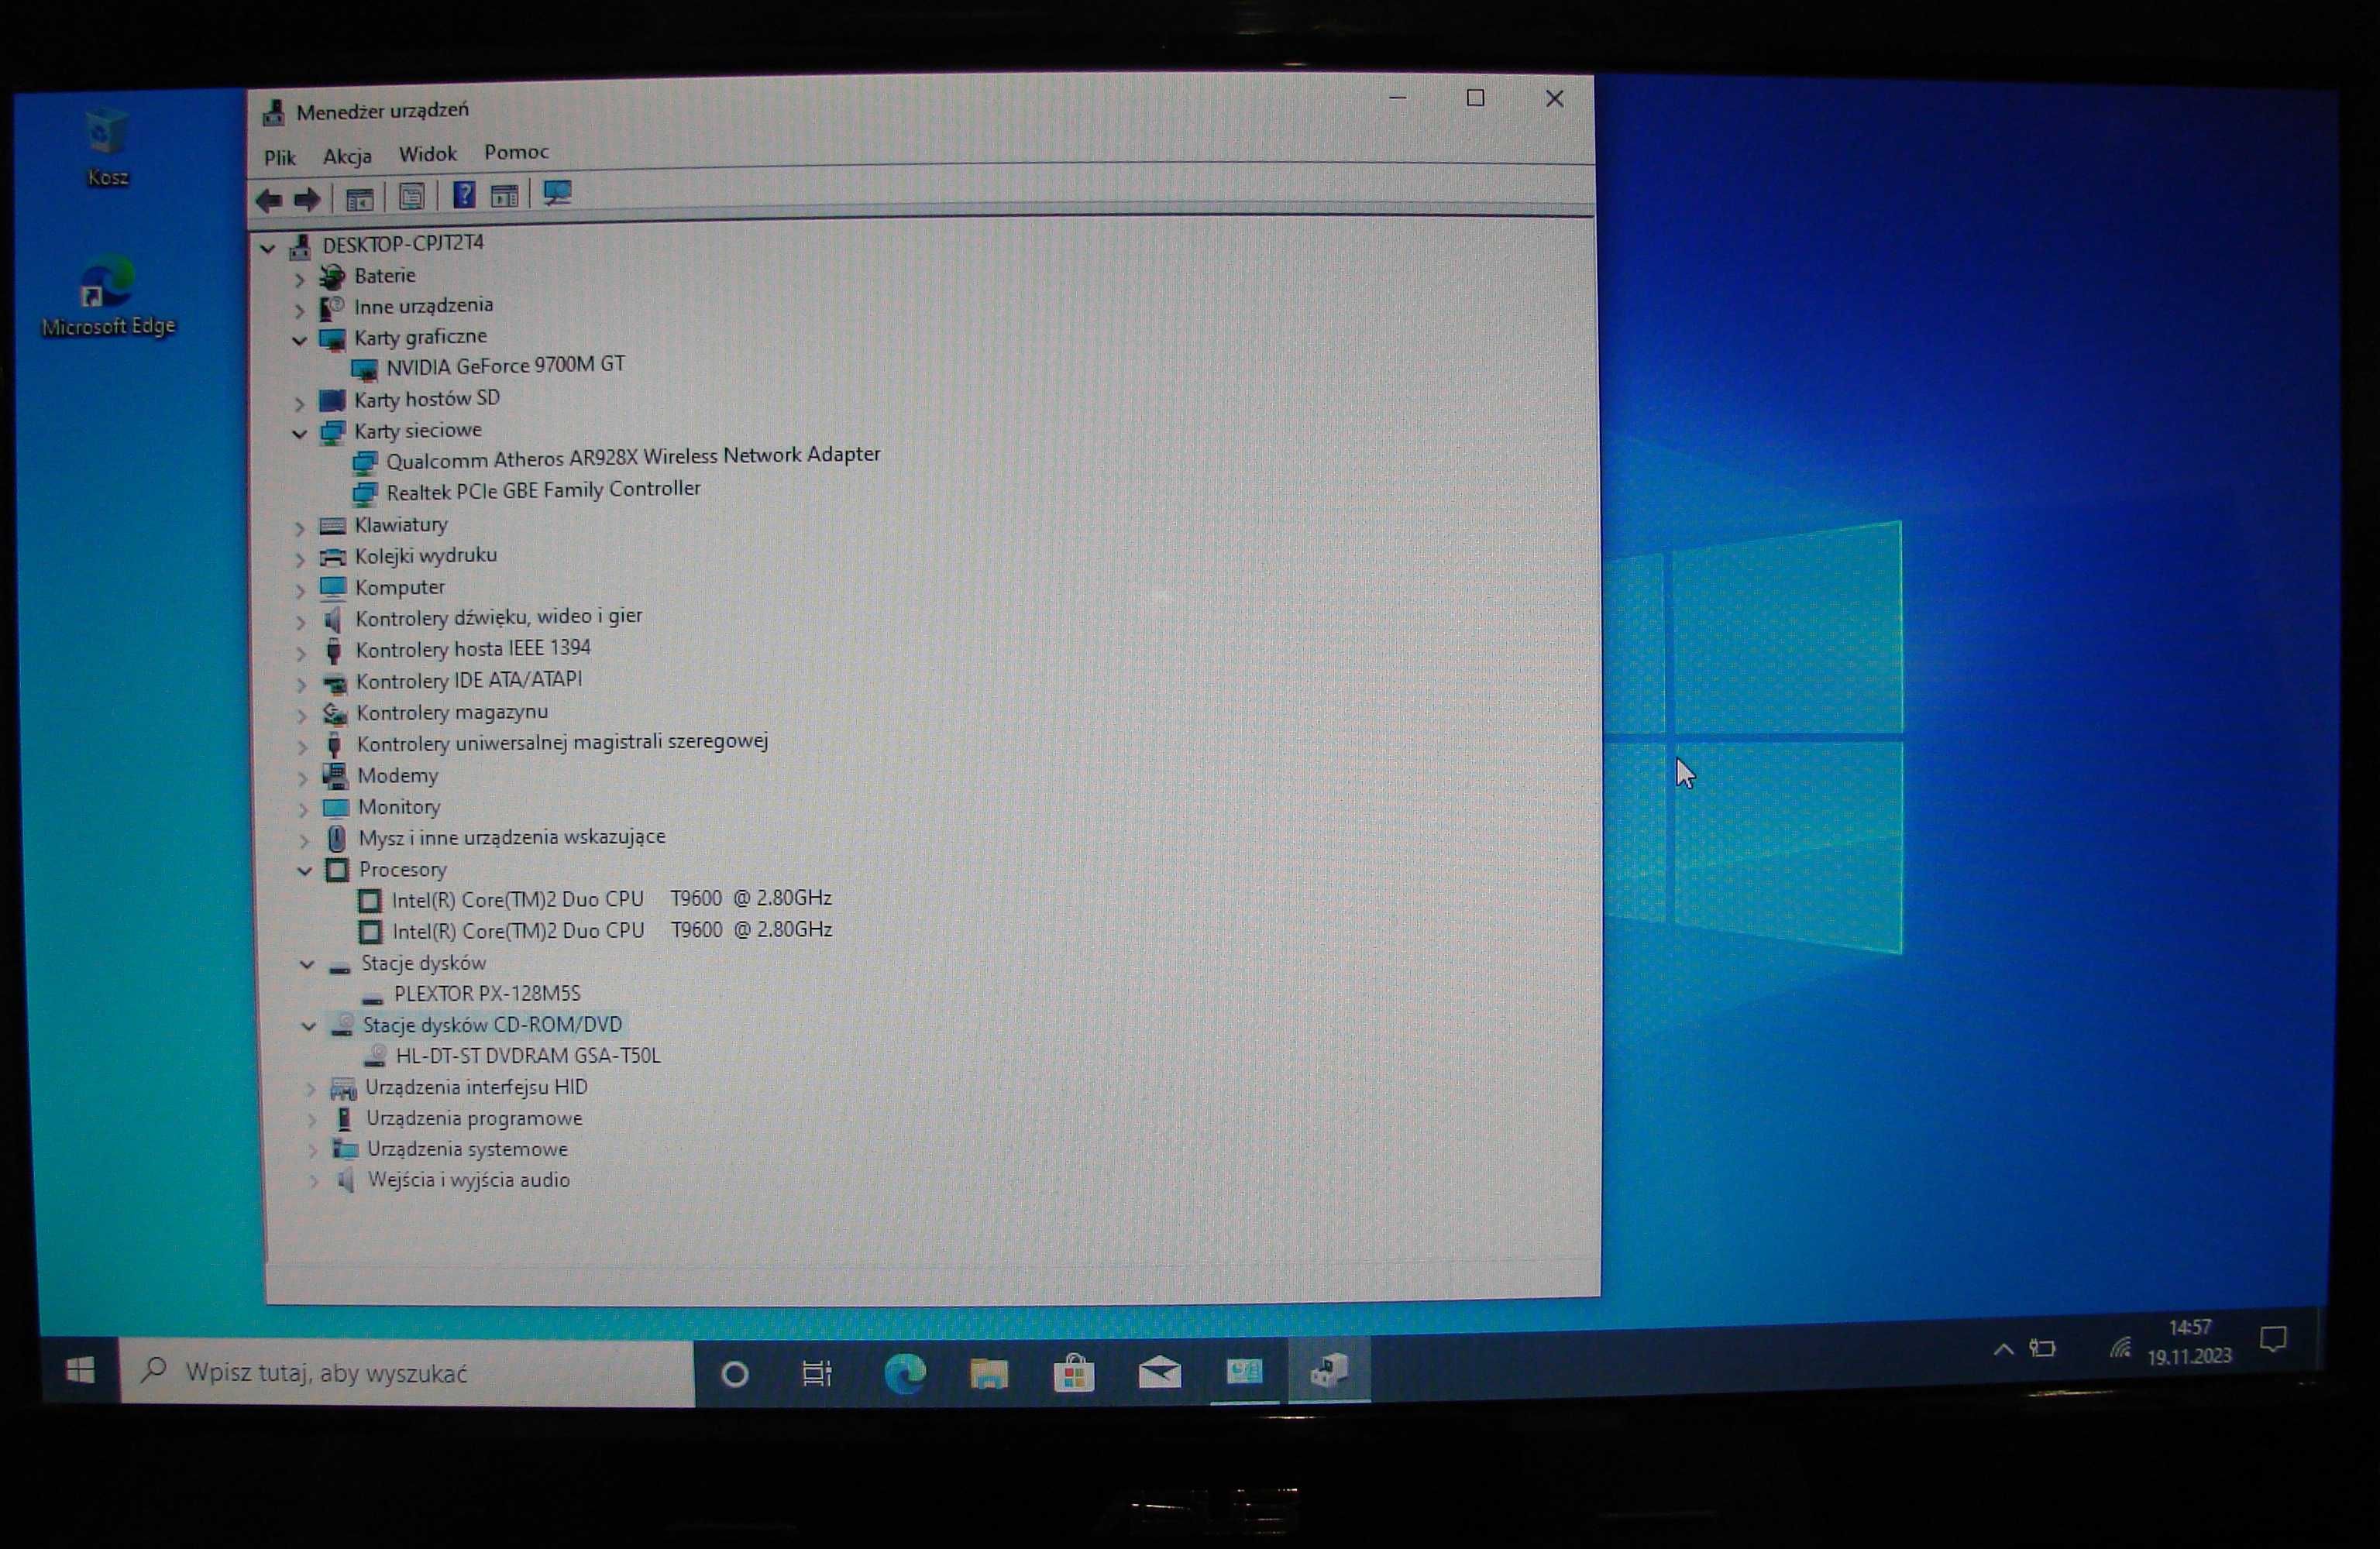Open Task View on taskbar
The width and height of the screenshot is (2380, 1549).
[x=818, y=1374]
